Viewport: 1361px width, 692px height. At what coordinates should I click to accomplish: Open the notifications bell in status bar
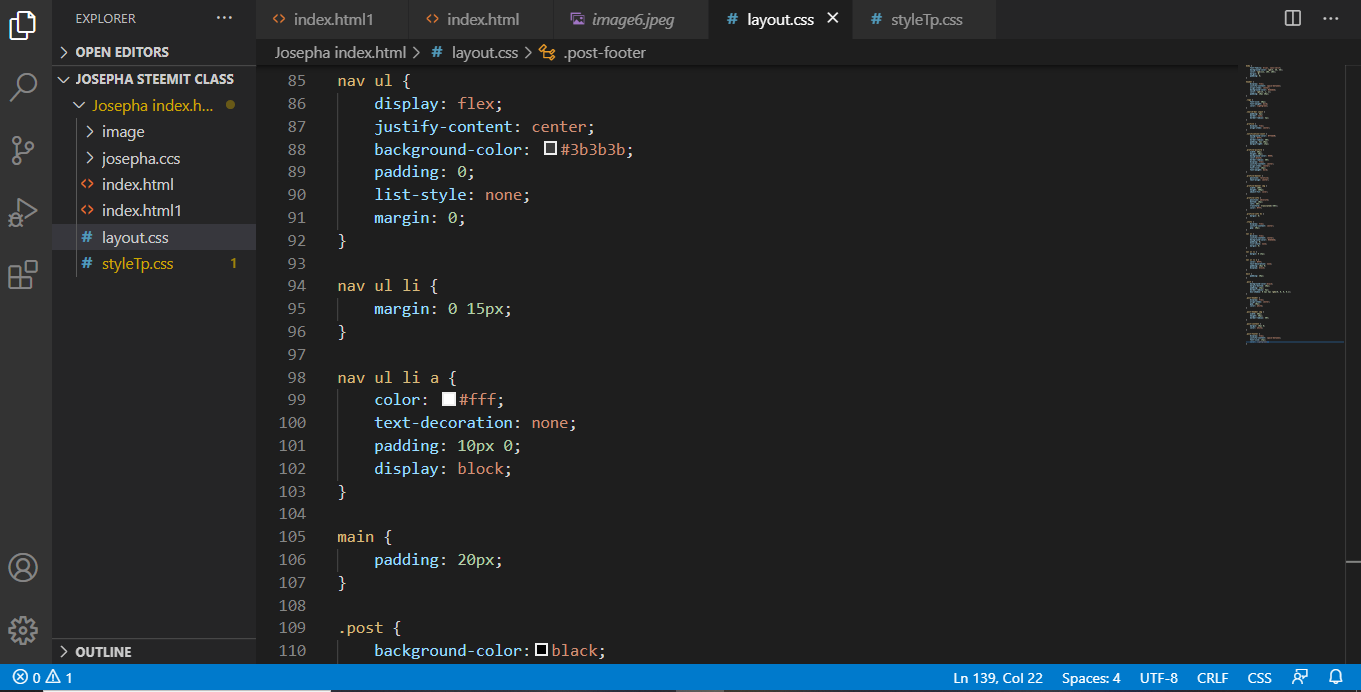pos(1335,678)
